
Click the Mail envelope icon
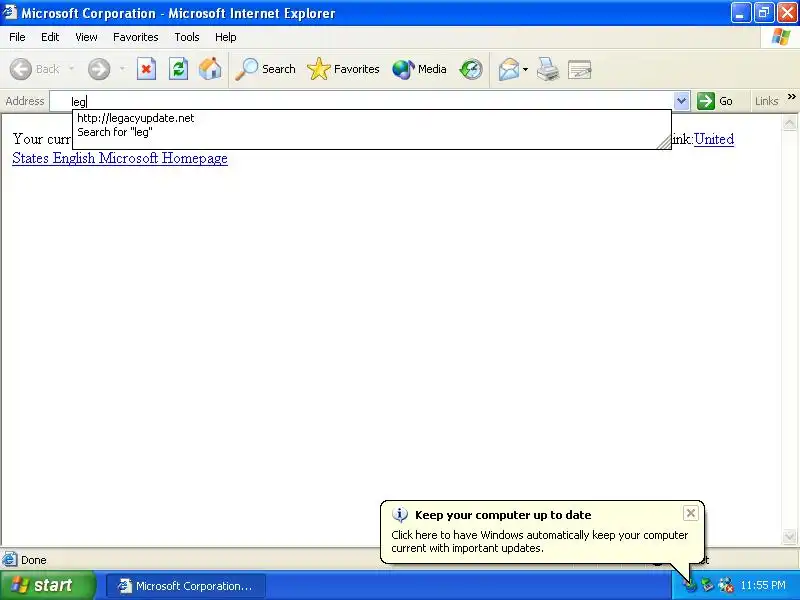tap(509, 69)
